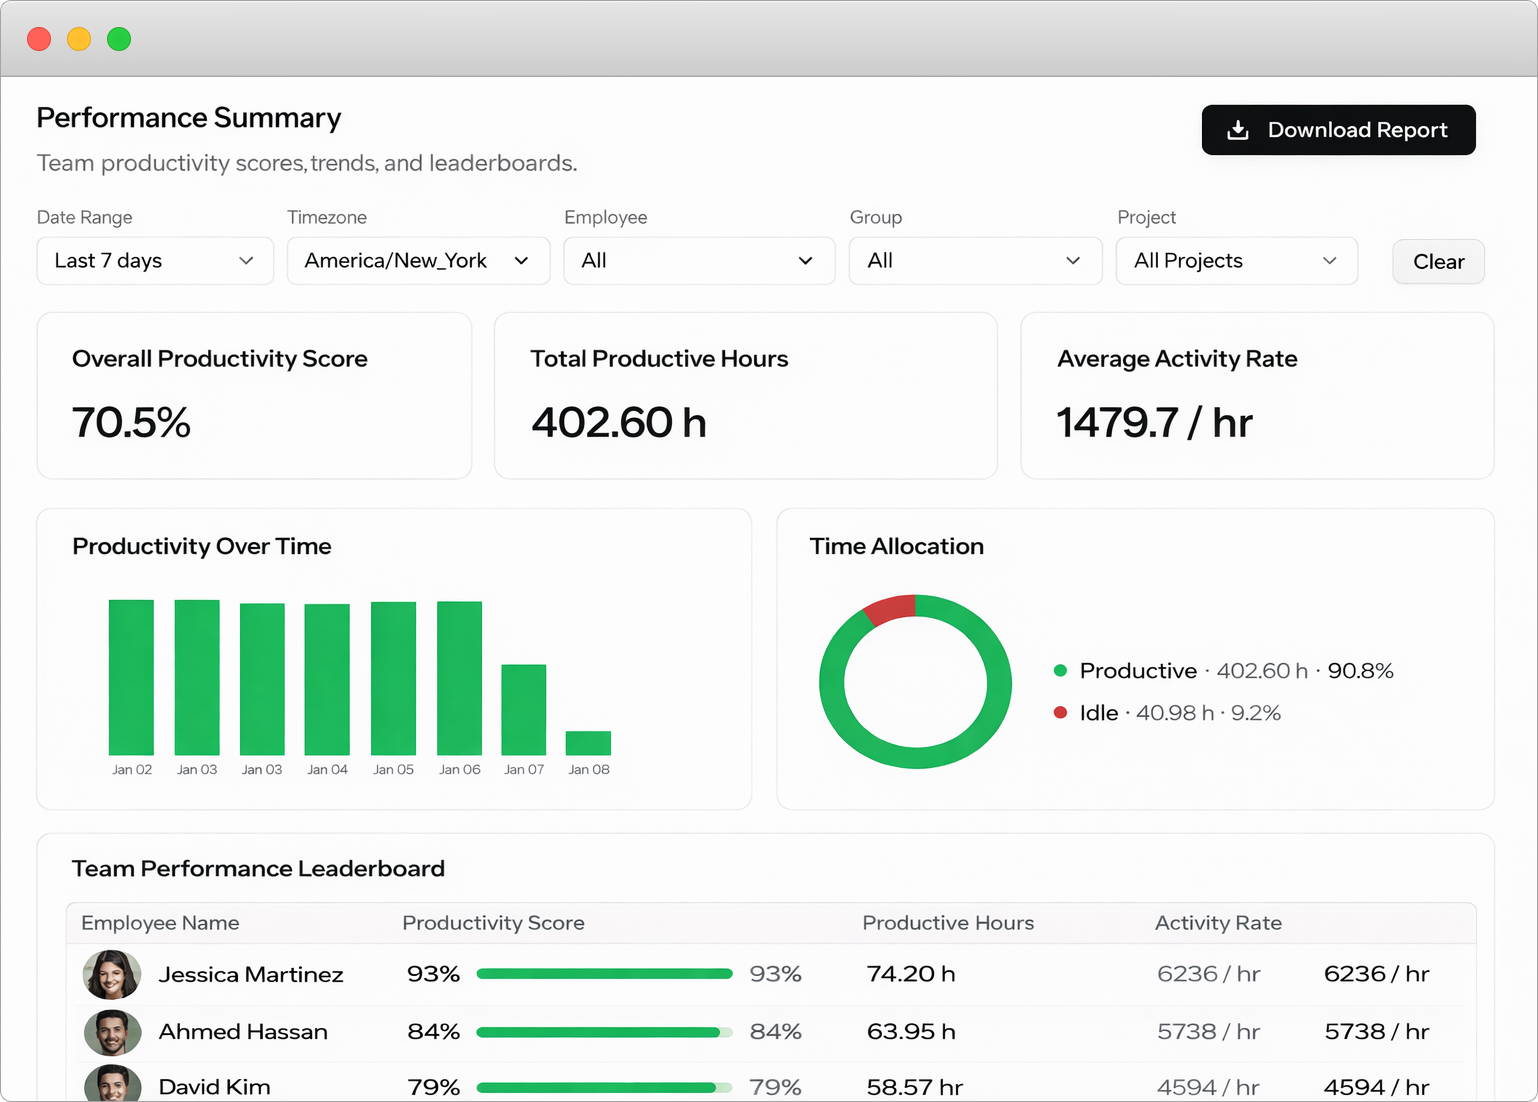Click the green Productive legend dot
The width and height of the screenshot is (1538, 1102).
(1060, 671)
